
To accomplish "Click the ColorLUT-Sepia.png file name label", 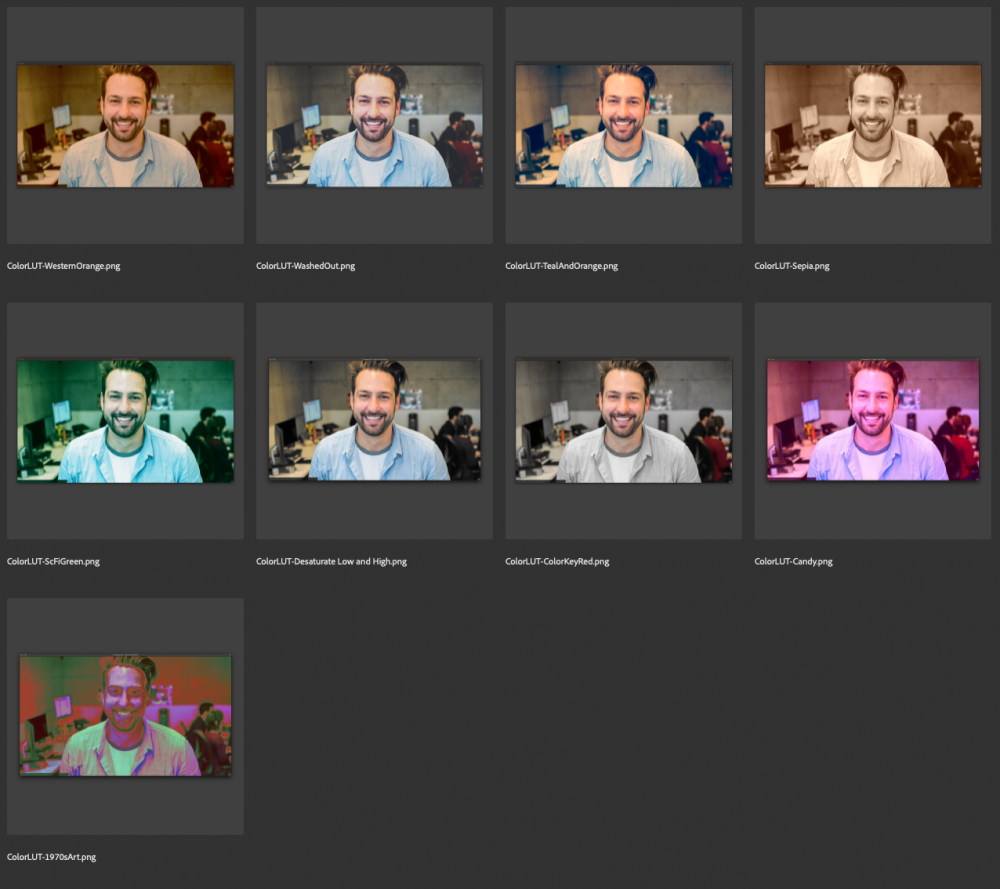I will [791, 266].
